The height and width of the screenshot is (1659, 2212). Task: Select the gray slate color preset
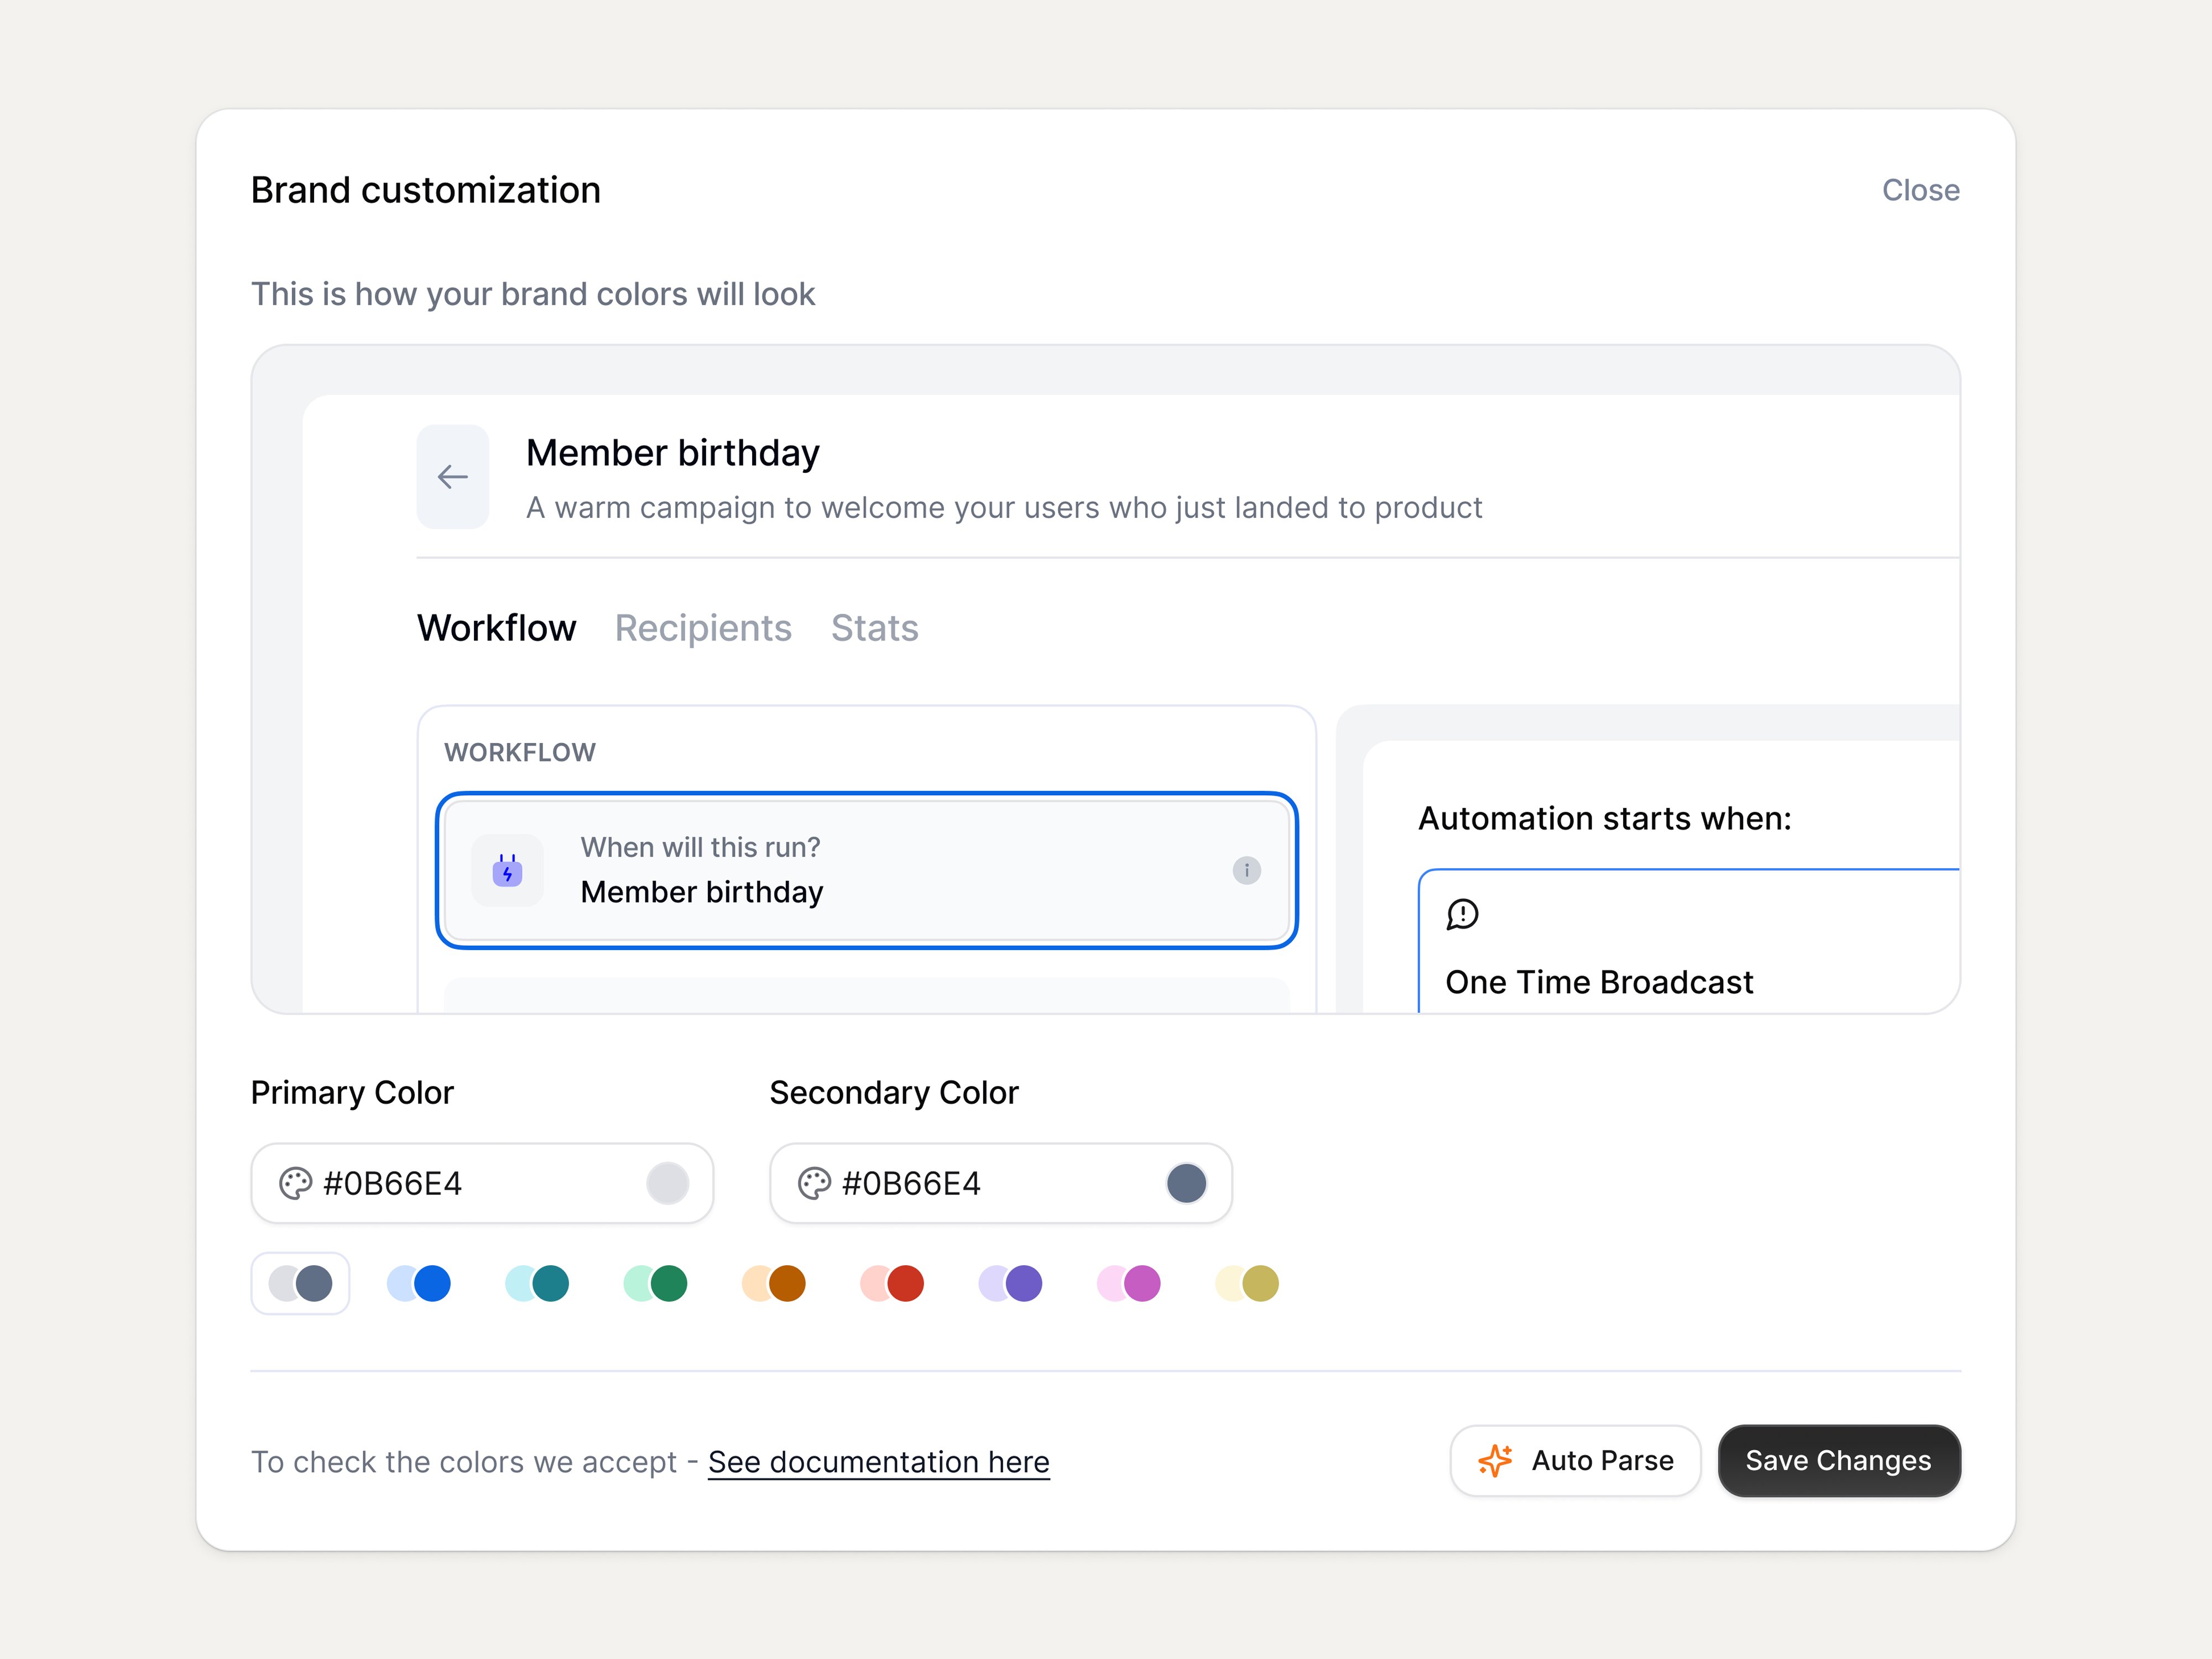300,1283
